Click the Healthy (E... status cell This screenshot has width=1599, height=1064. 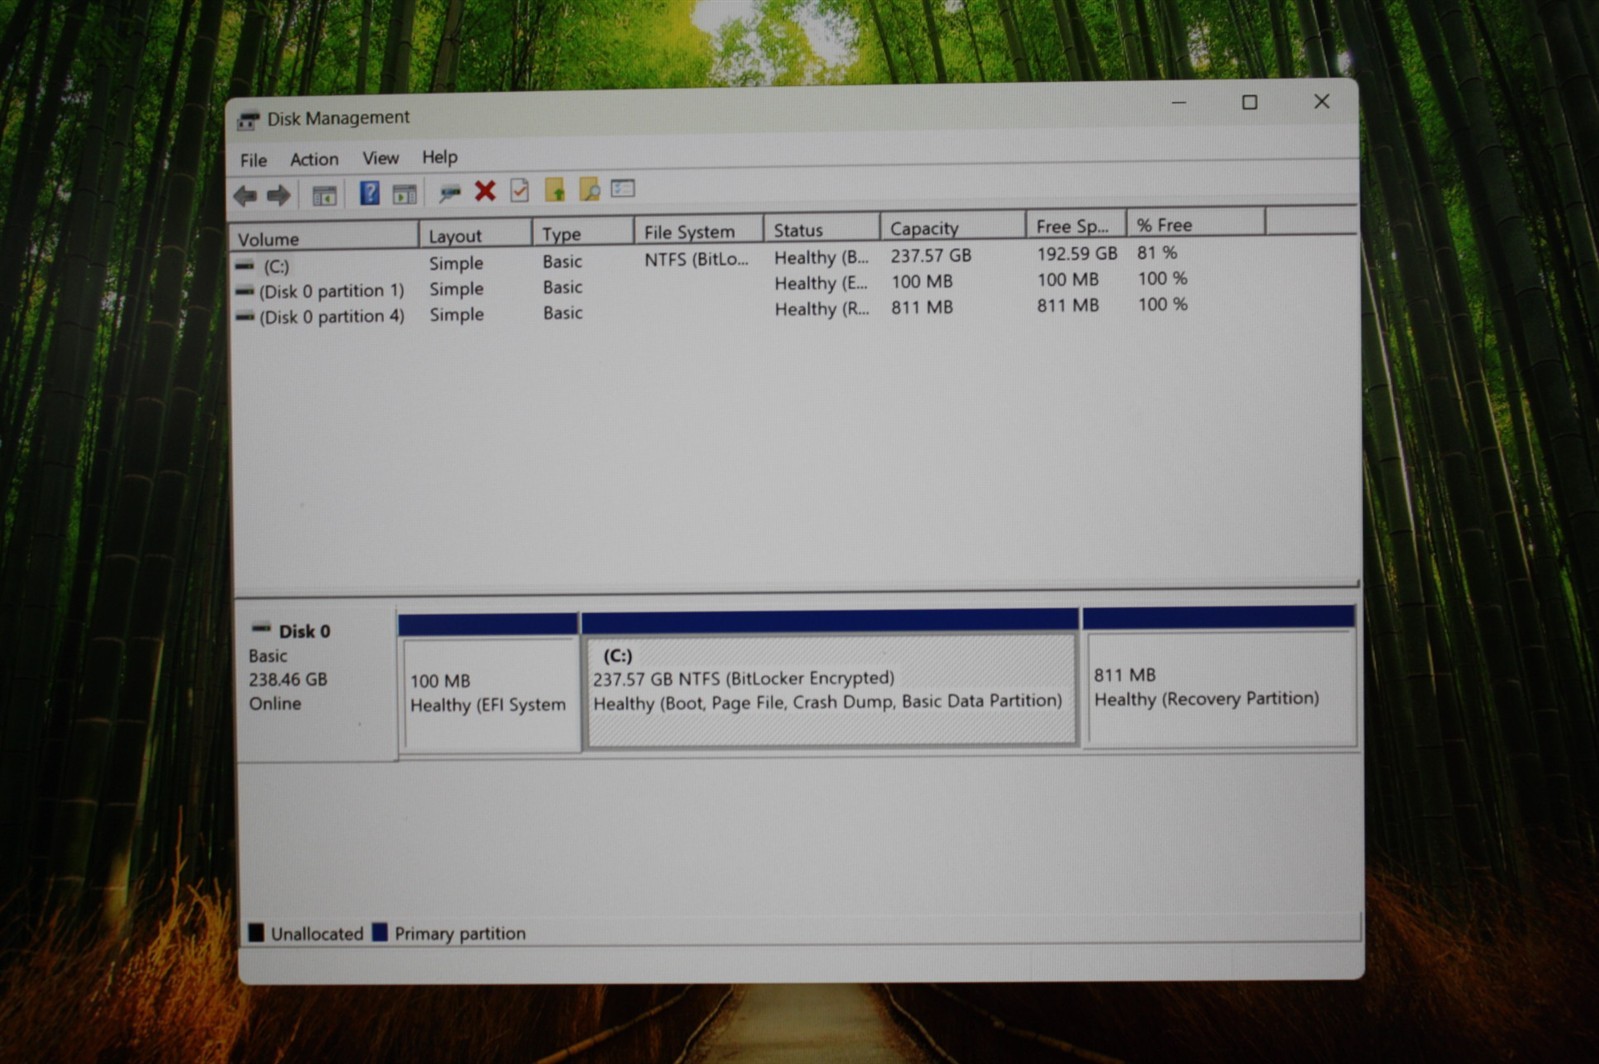click(821, 284)
